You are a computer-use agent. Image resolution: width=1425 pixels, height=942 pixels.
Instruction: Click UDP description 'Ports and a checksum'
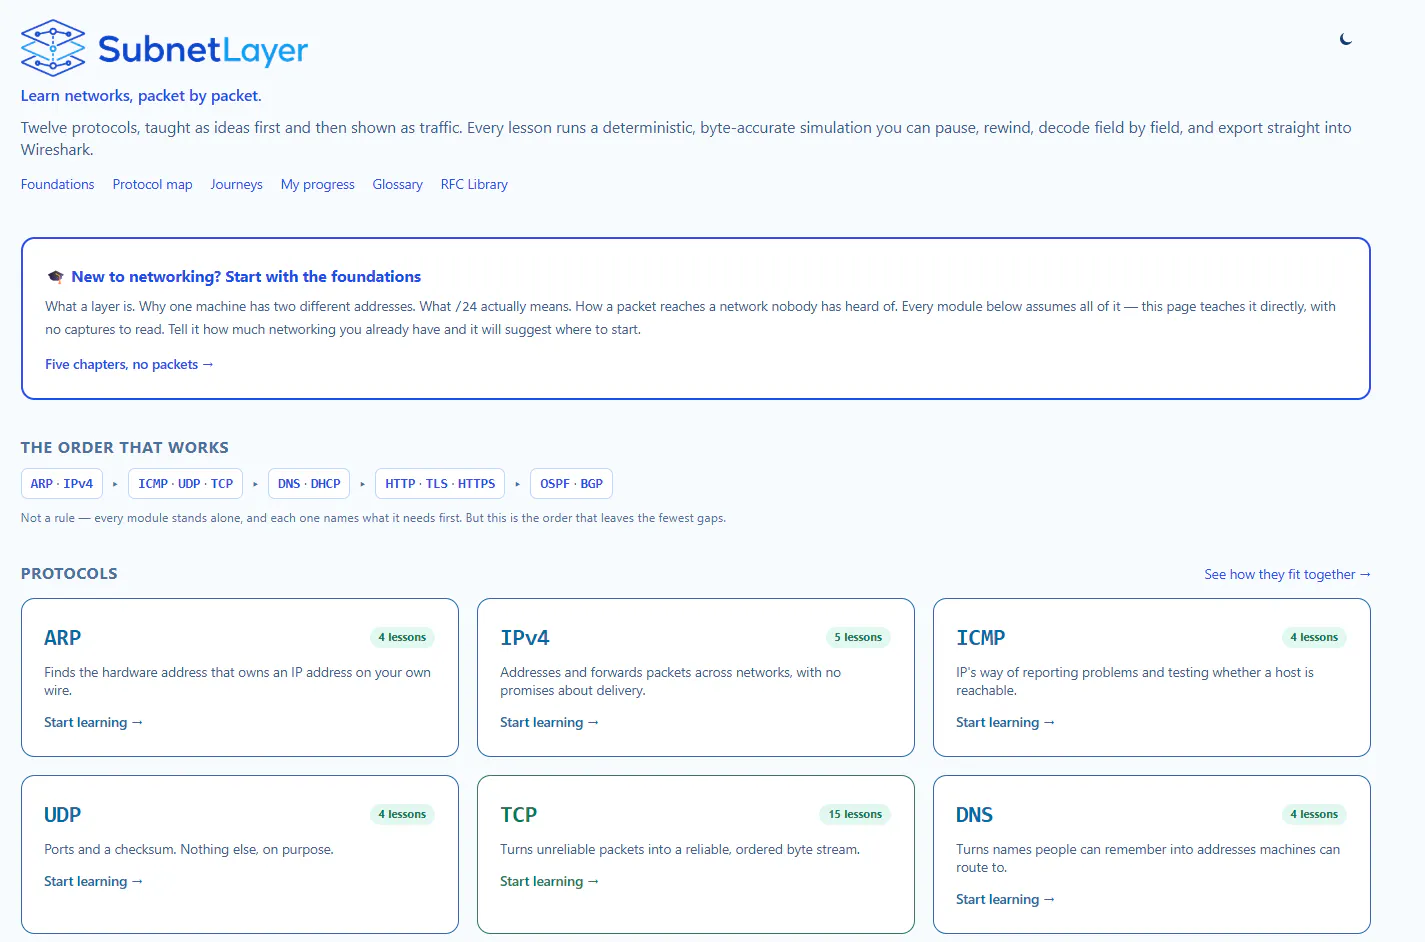point(189,849)
